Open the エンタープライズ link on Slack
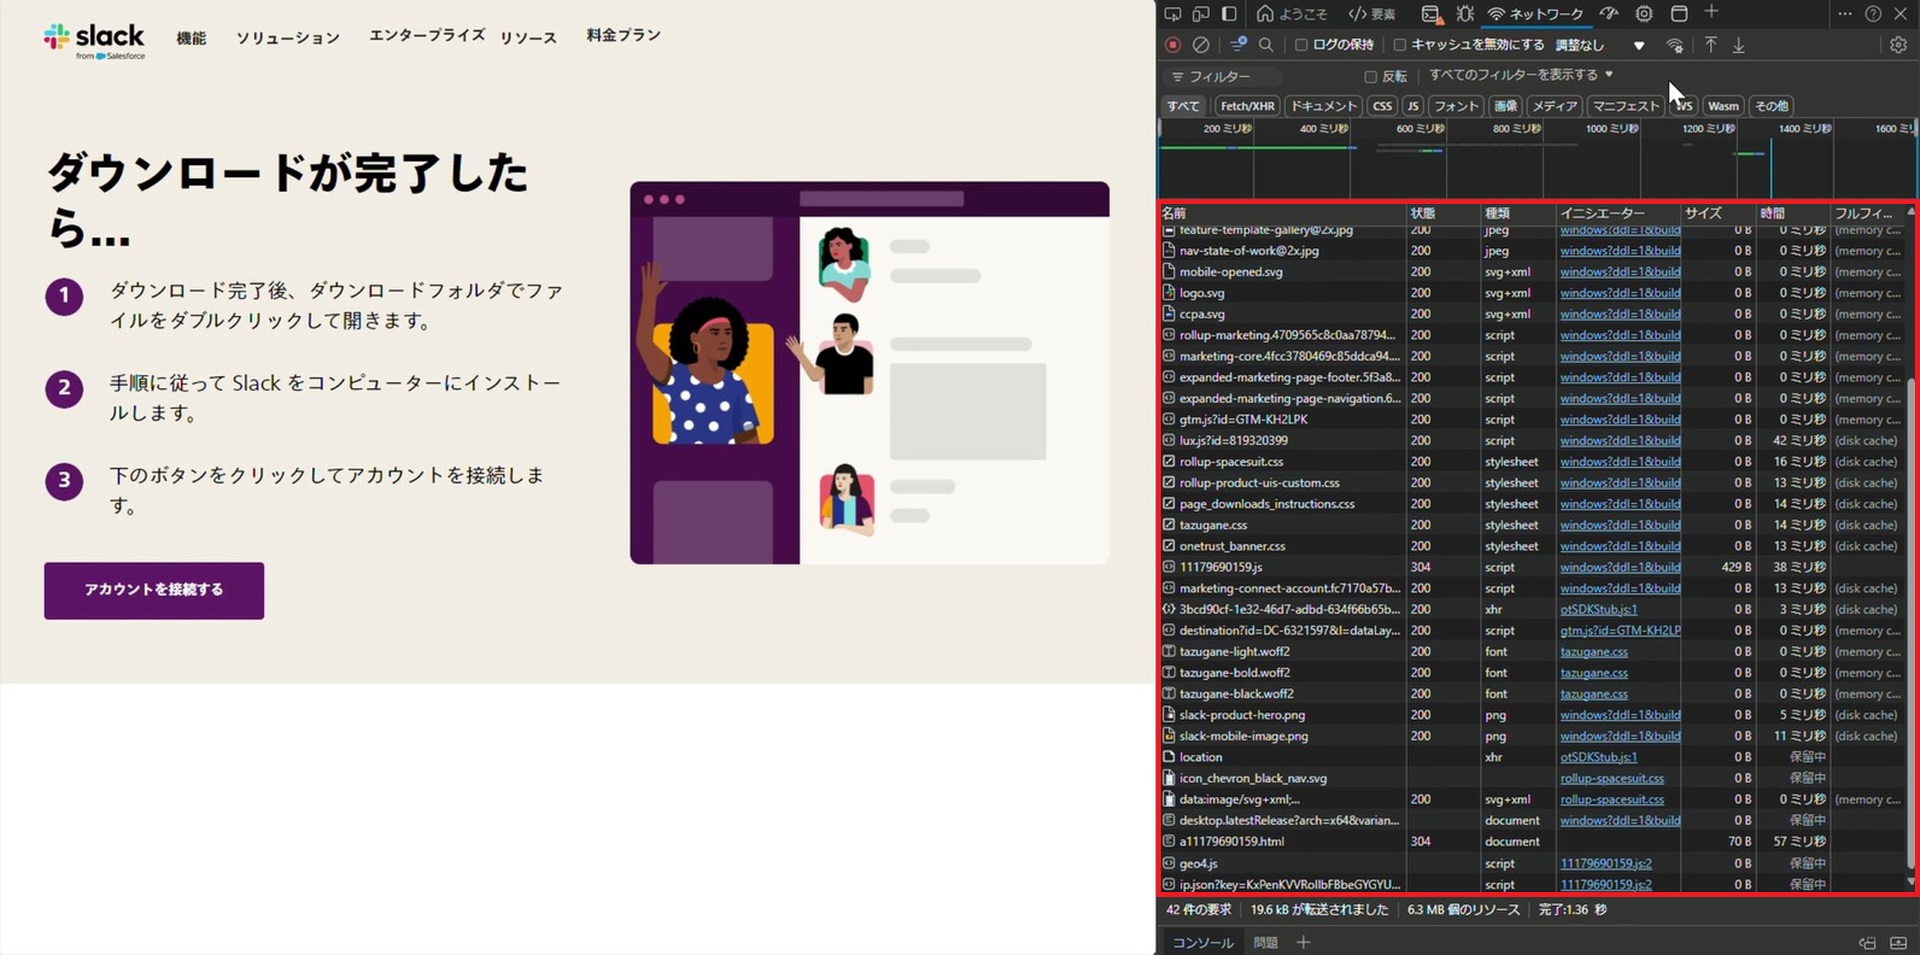Viewport: 1920px width, 955px height. coord(427,35)
